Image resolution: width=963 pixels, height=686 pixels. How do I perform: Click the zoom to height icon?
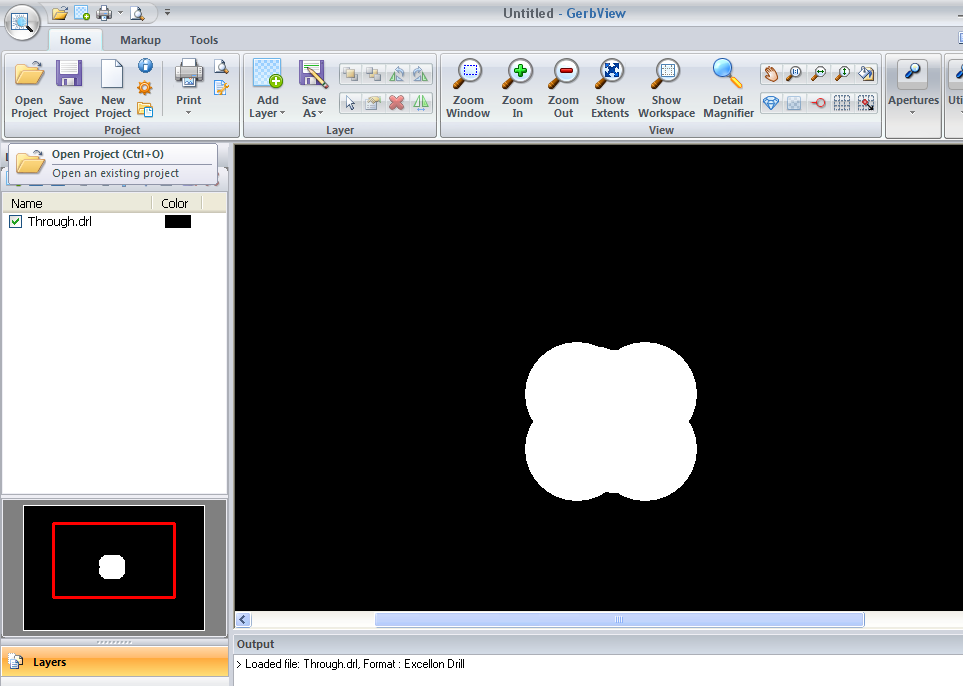click(x=842, y=74)
